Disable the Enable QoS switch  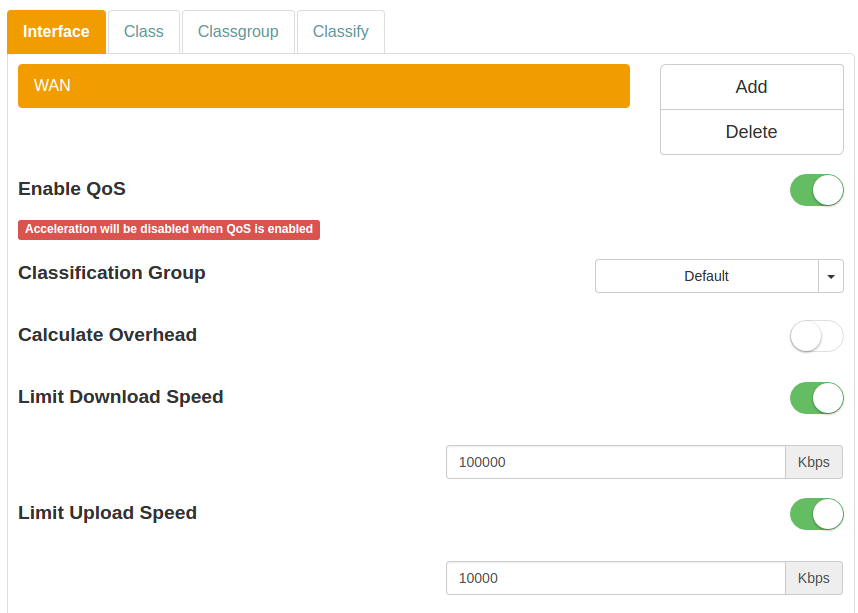point(816,189)
